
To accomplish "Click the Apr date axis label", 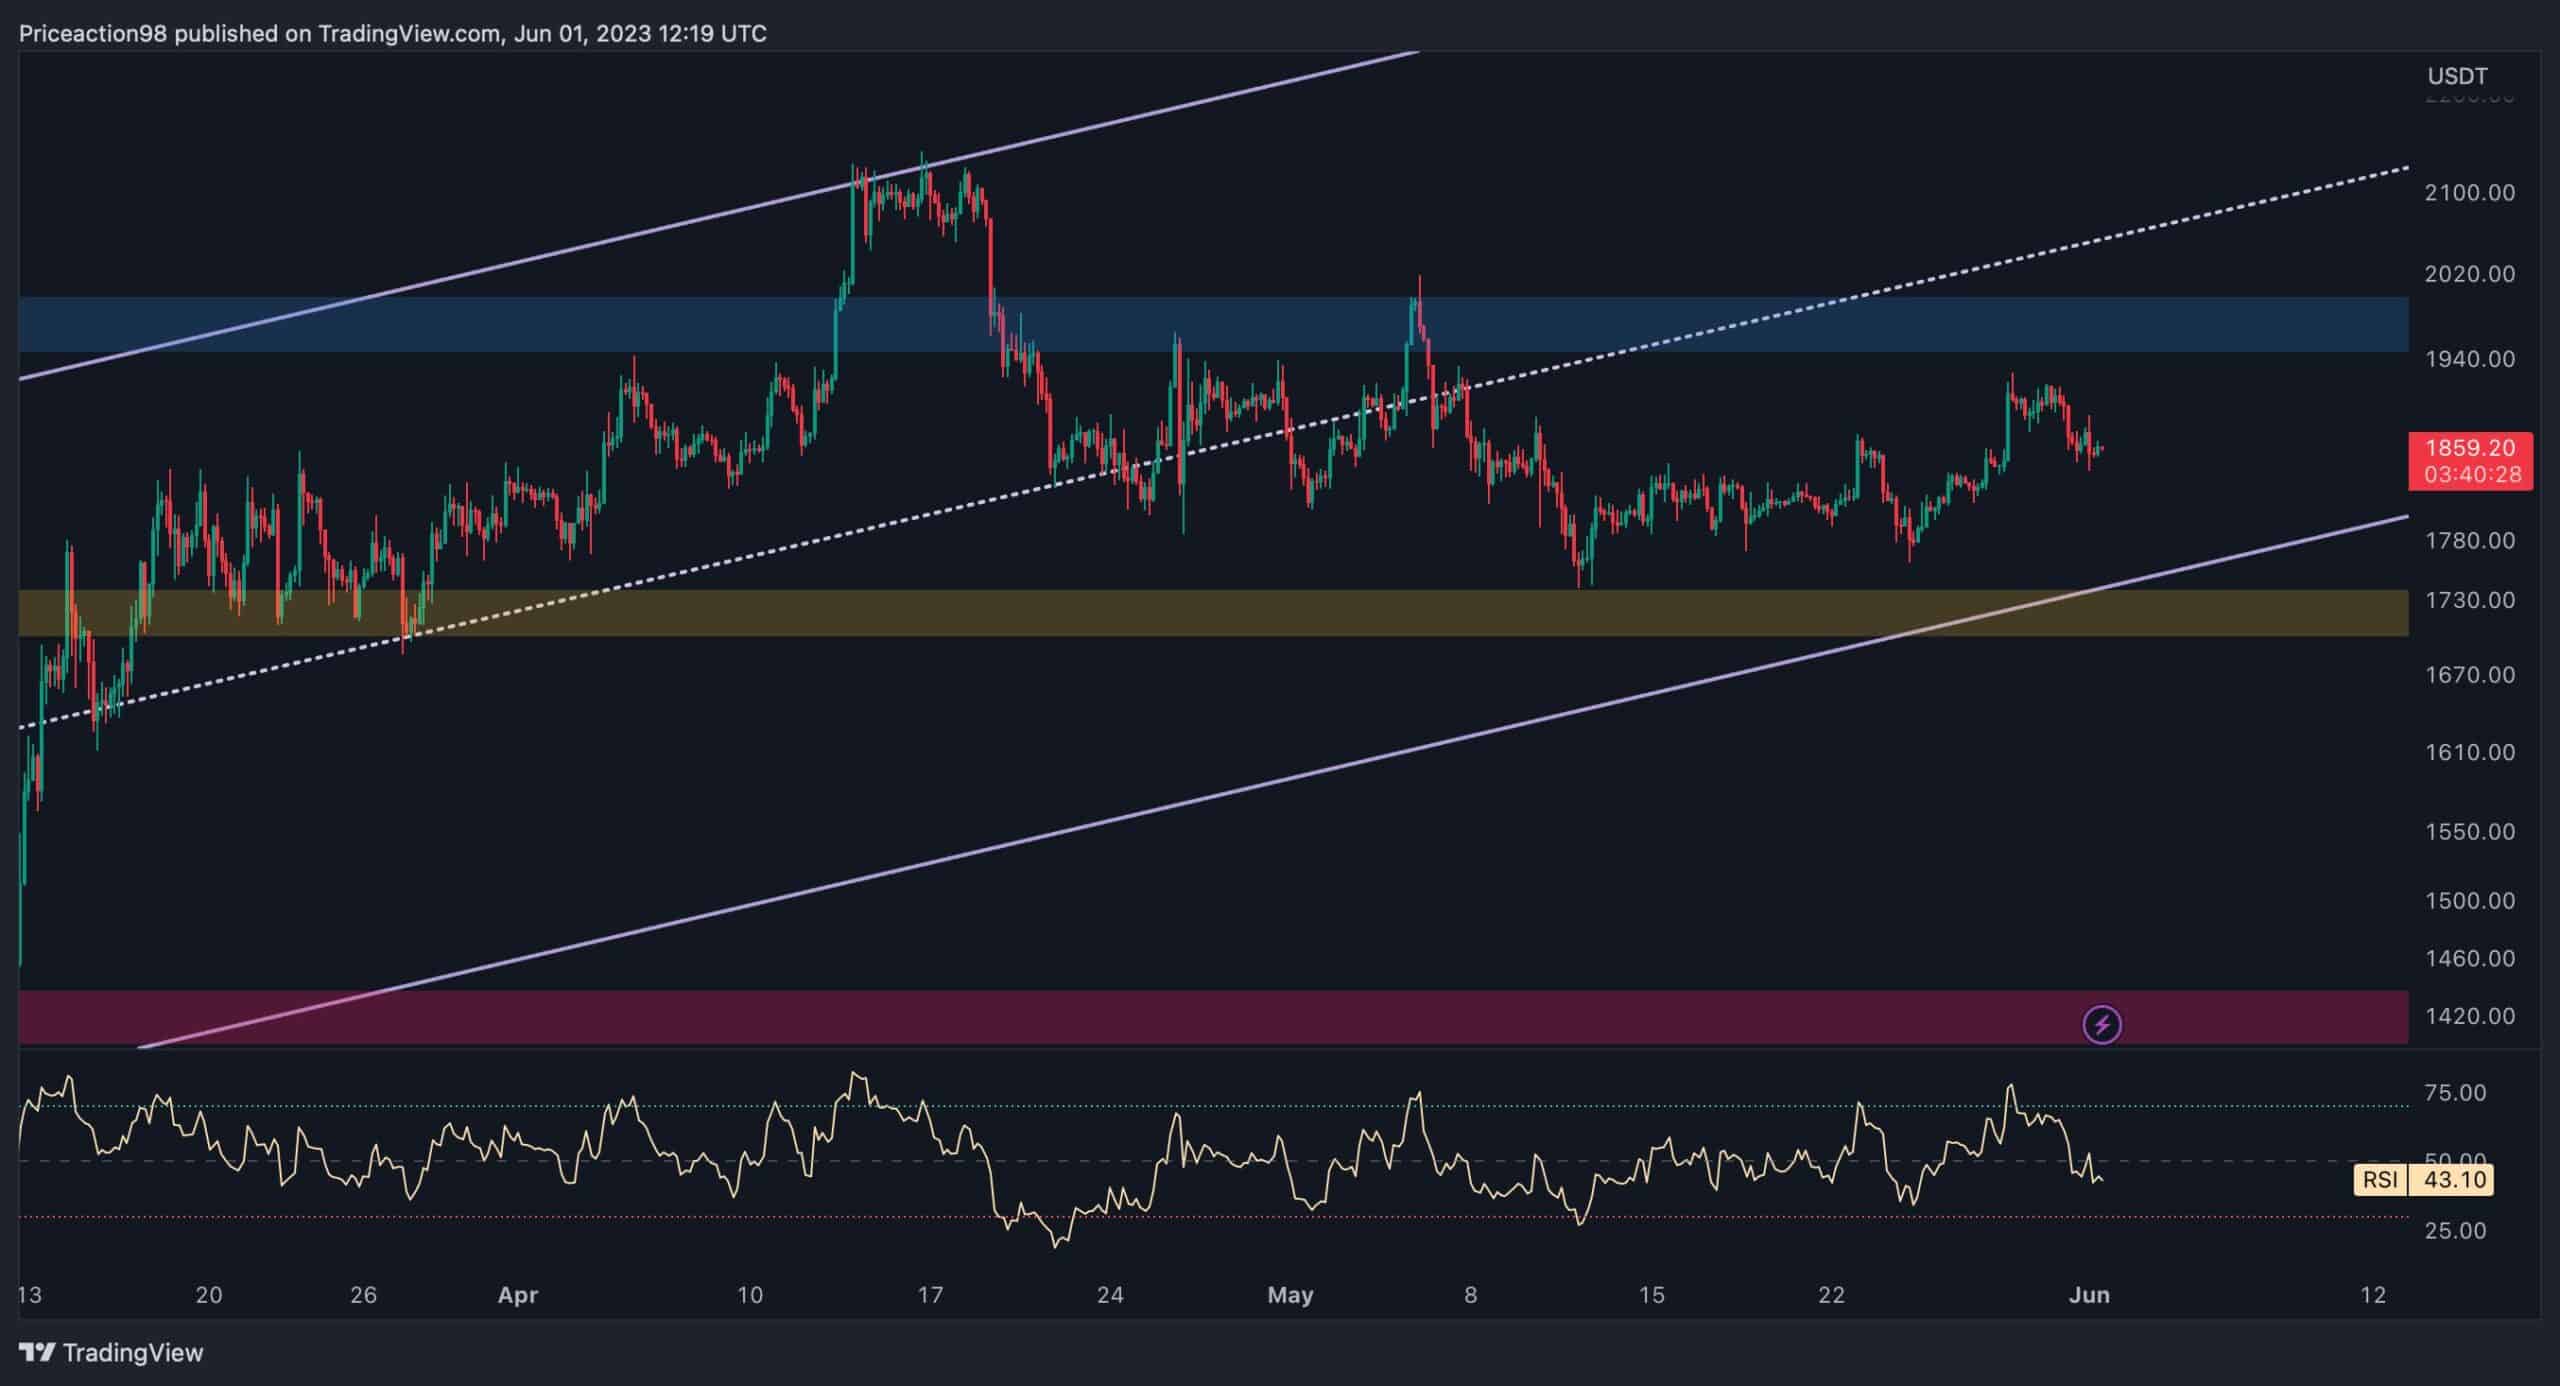I will coord(518,1295).
